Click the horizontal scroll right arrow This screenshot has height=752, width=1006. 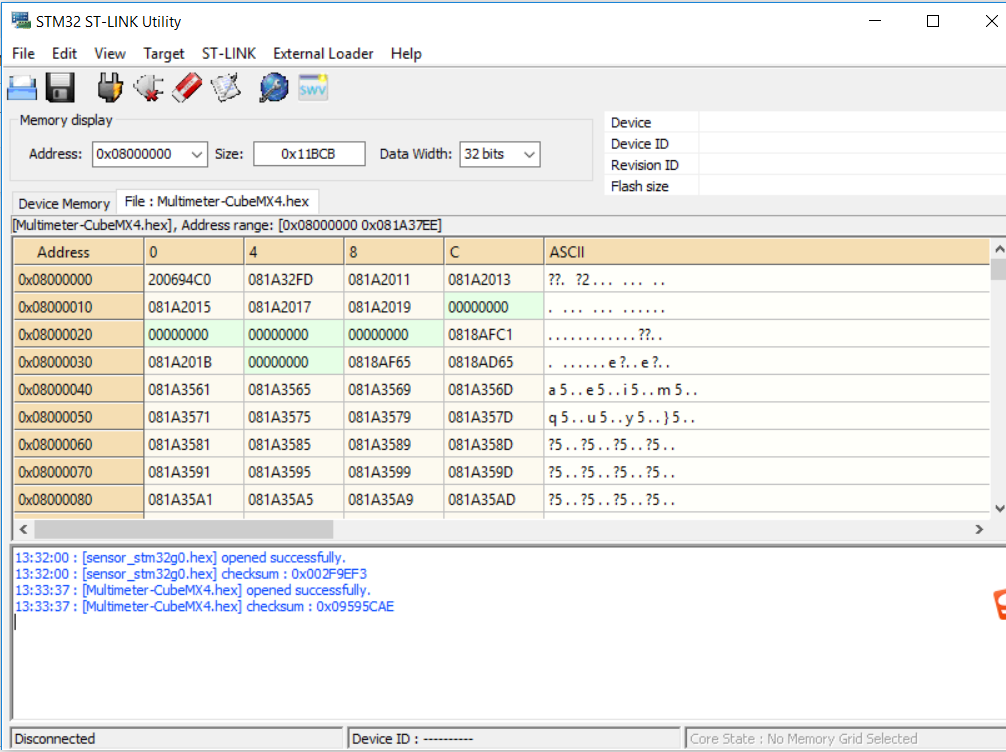[x=979, y=529]
